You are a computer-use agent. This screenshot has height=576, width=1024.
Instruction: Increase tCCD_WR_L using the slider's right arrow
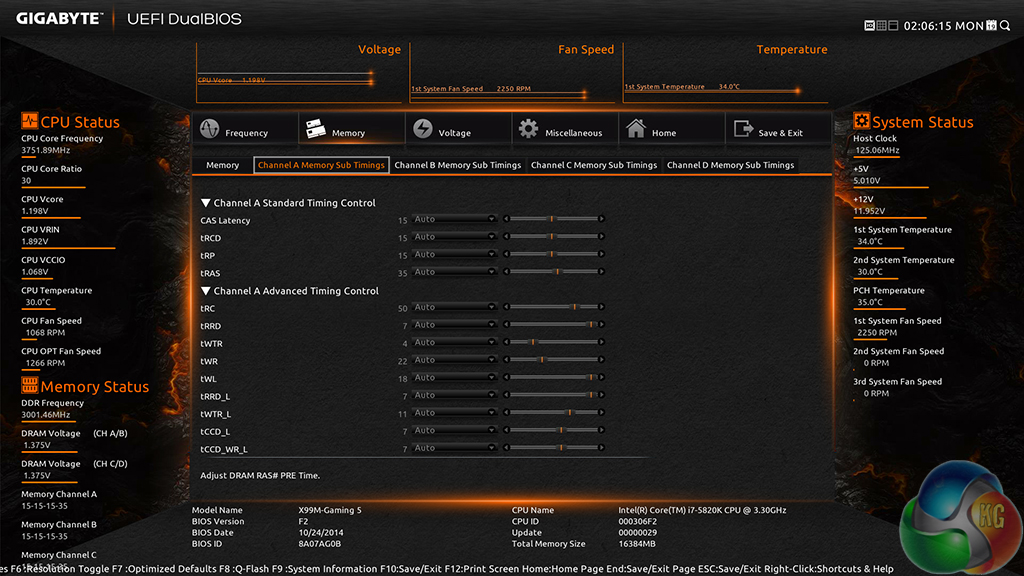601,448
